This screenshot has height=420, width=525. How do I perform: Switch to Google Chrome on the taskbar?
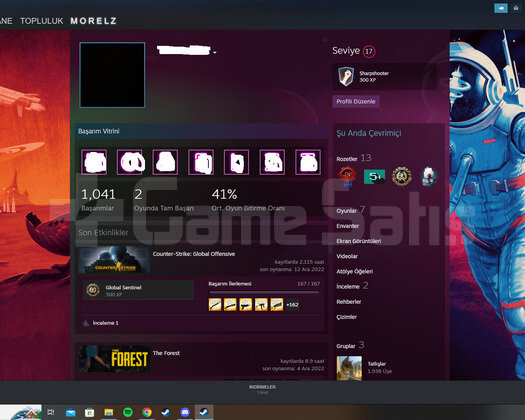147,412
